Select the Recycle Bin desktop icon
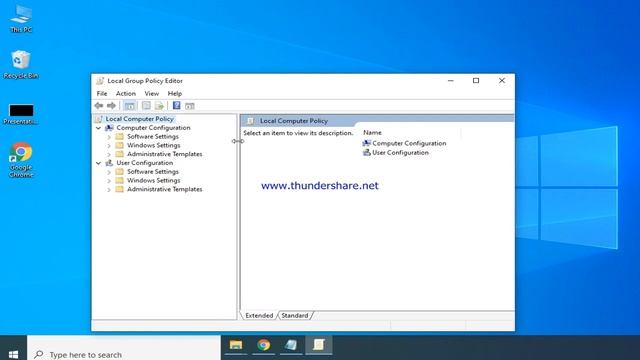Viewport: 640px width, 360px height. pyautogui.click(x=21, y=64)
